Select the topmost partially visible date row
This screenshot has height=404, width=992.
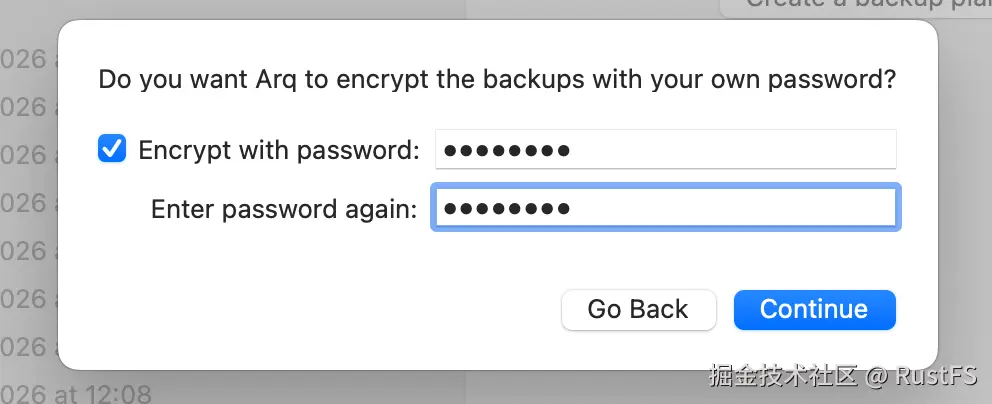25,59
